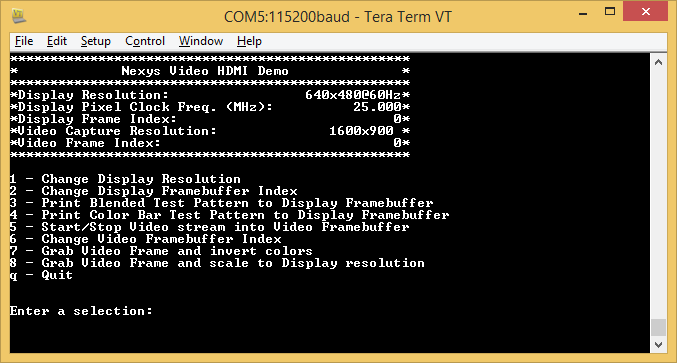677x363 pixels.
Task: Open the File menu
Action: tap(24, 41)
